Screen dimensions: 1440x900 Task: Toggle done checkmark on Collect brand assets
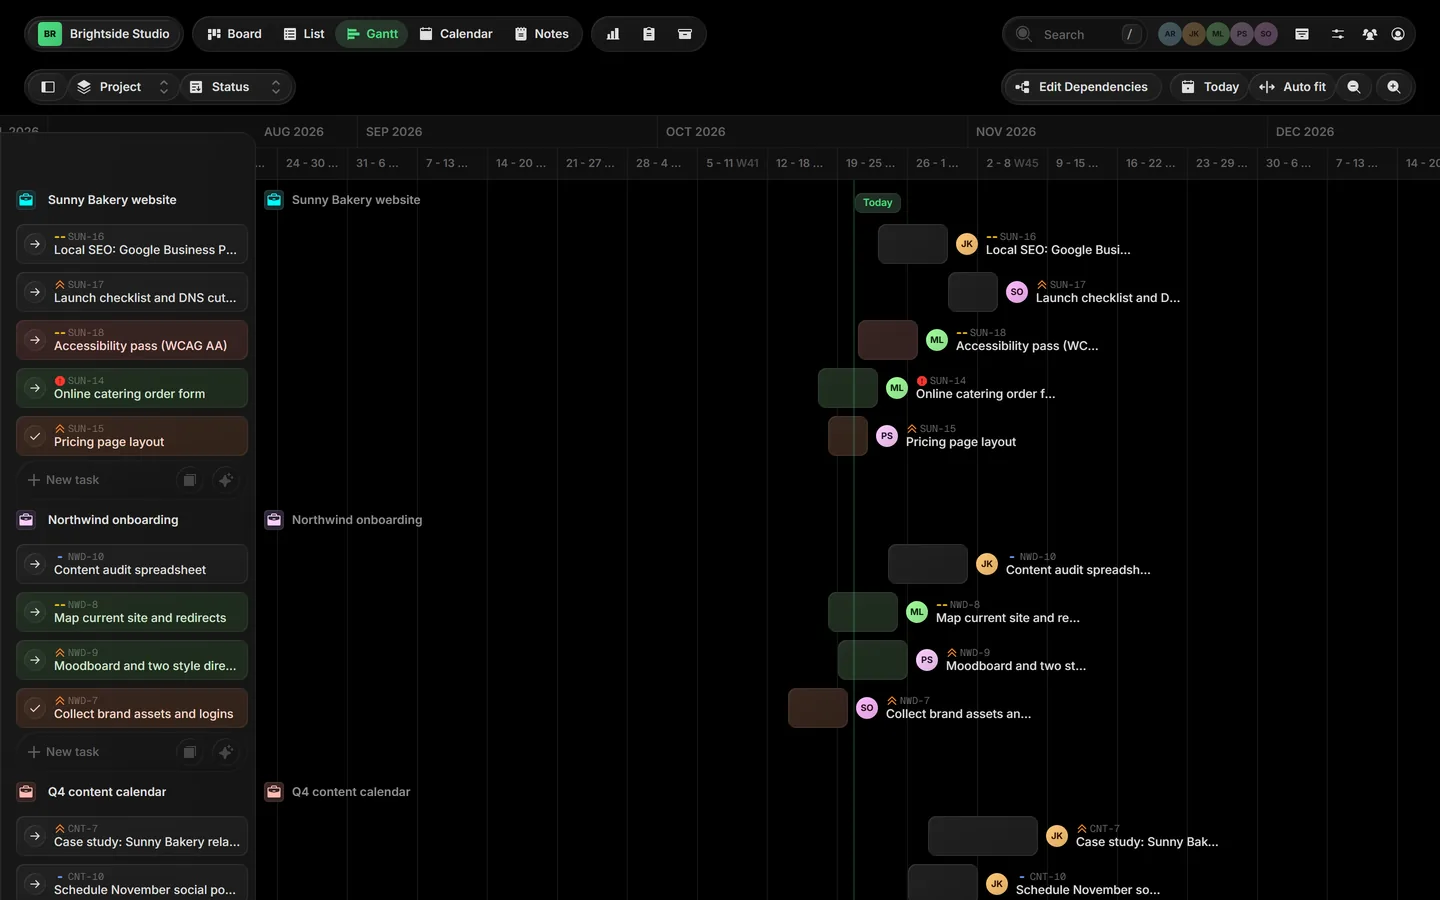tap(35, 708)
